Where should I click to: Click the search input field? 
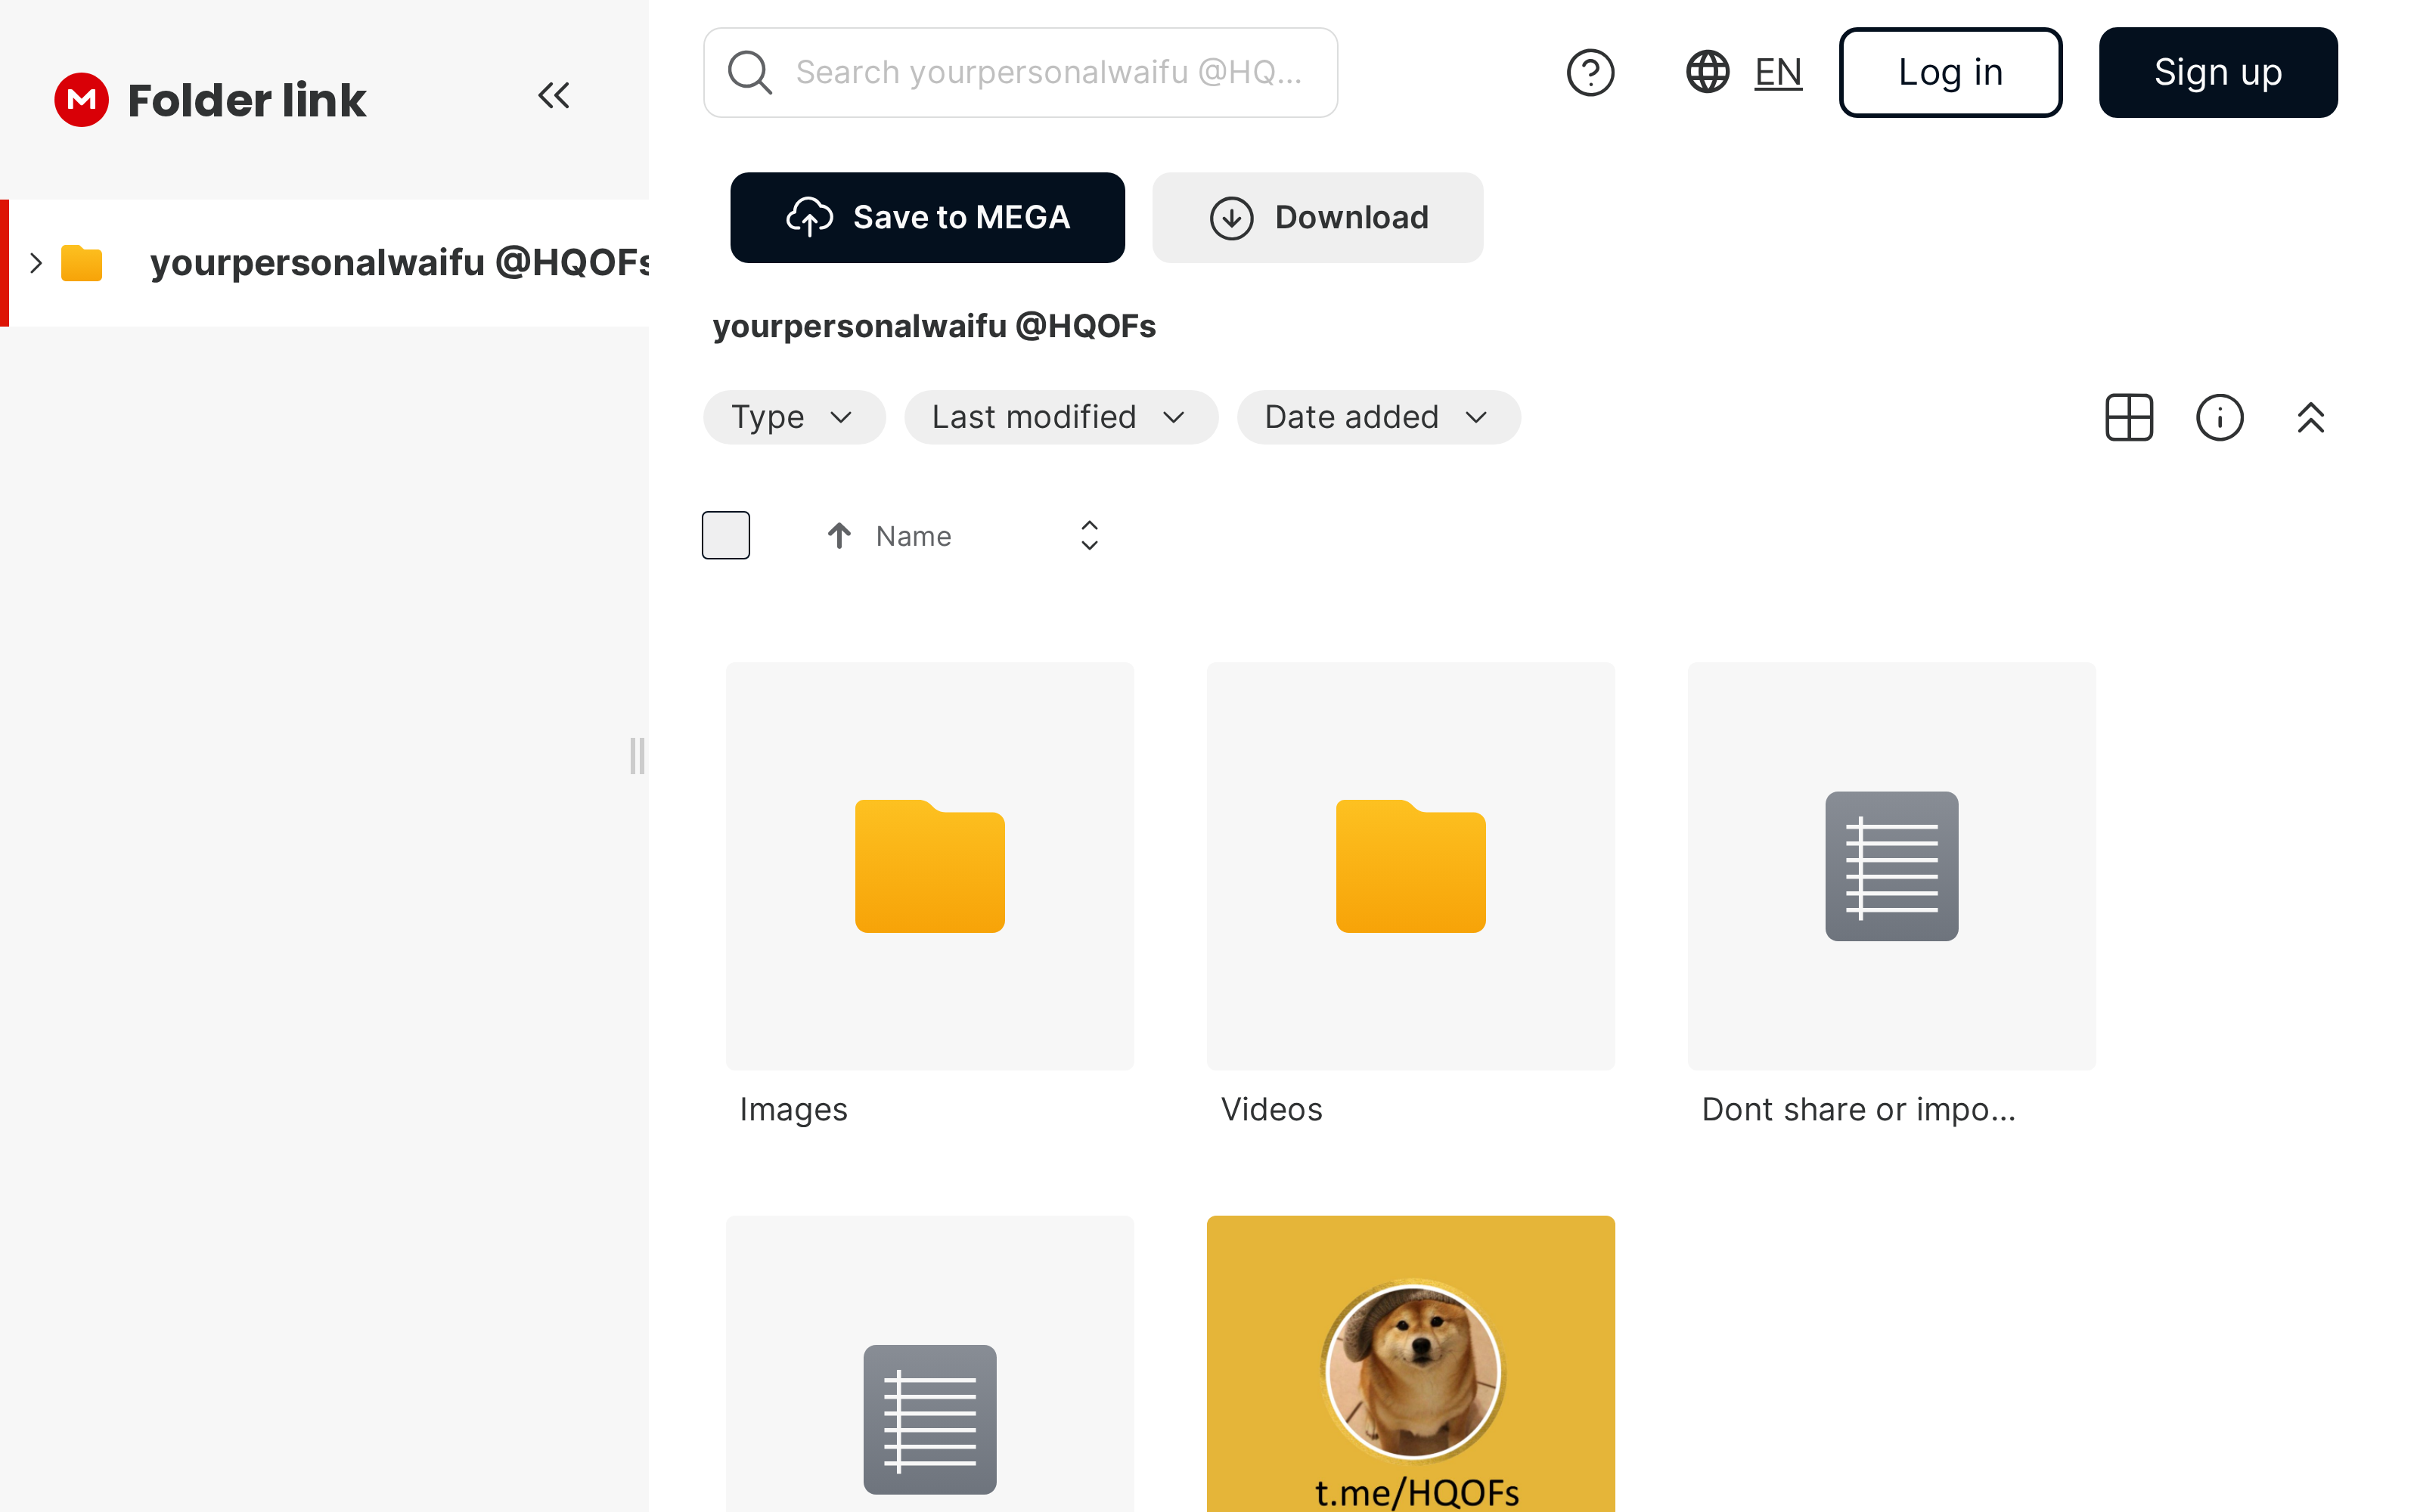click(x=1050, y=73)
